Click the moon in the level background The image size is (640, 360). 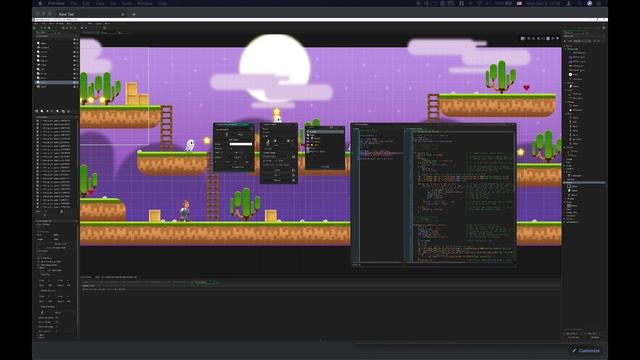274,67
